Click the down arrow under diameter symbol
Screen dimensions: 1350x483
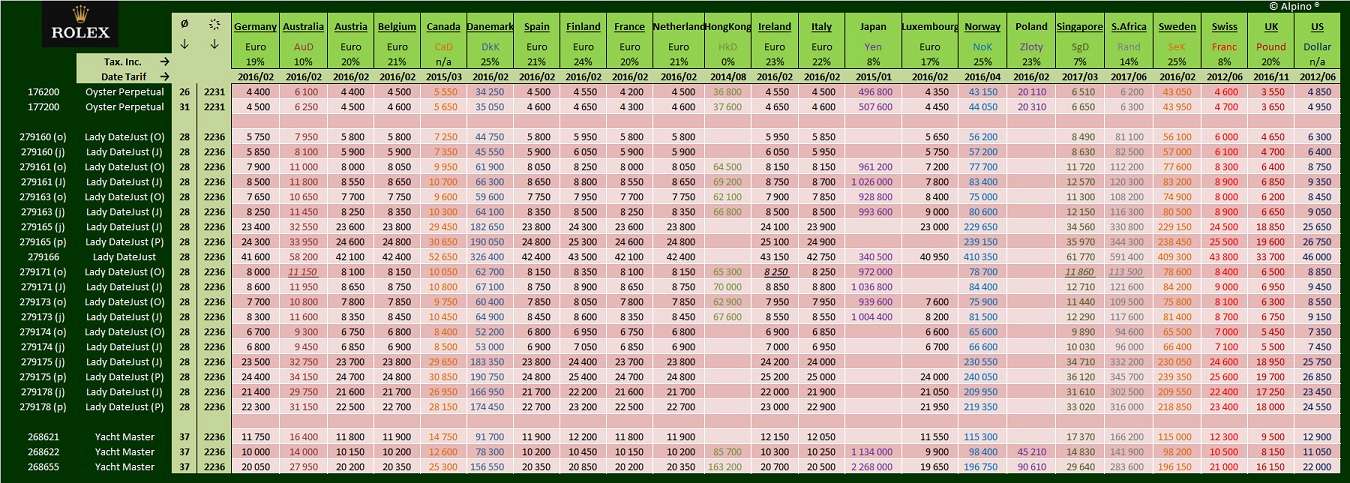183,44
